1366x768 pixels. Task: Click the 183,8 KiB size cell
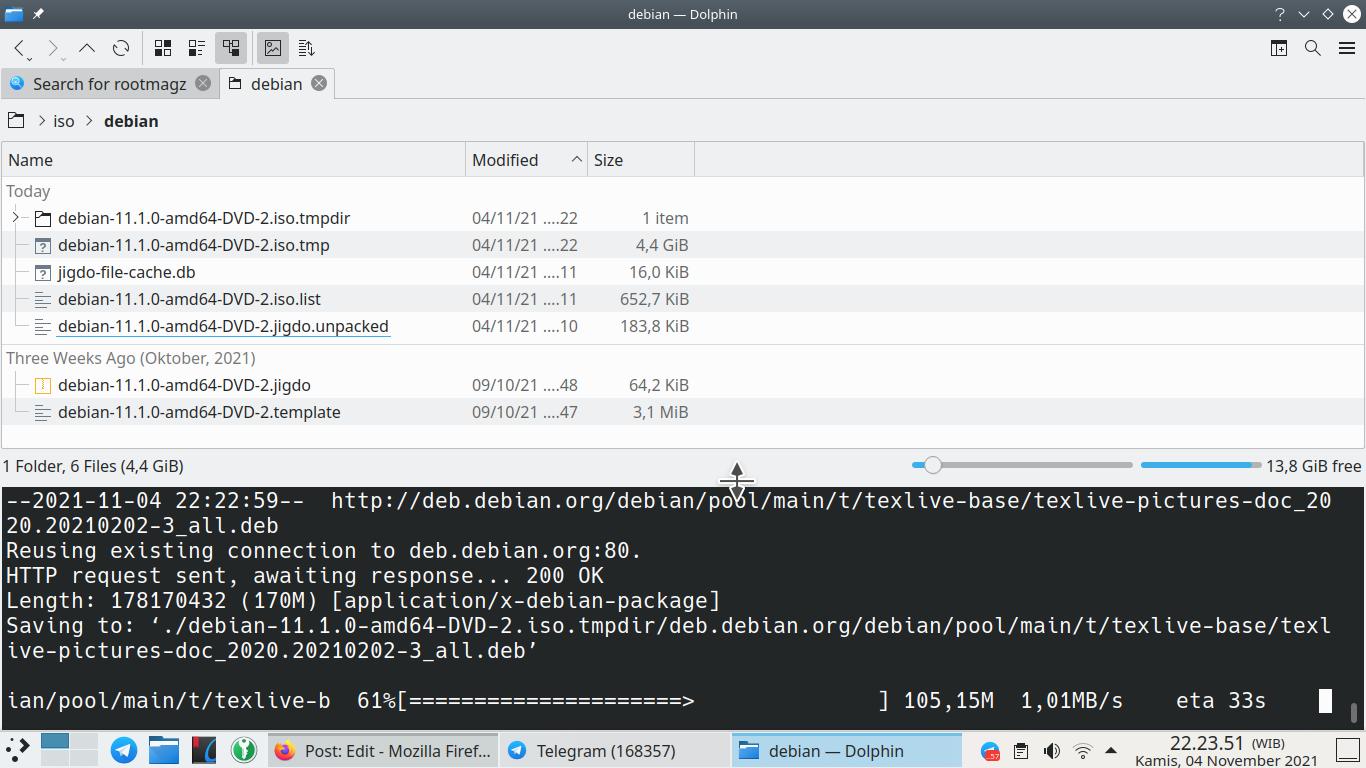click(654, 326)
